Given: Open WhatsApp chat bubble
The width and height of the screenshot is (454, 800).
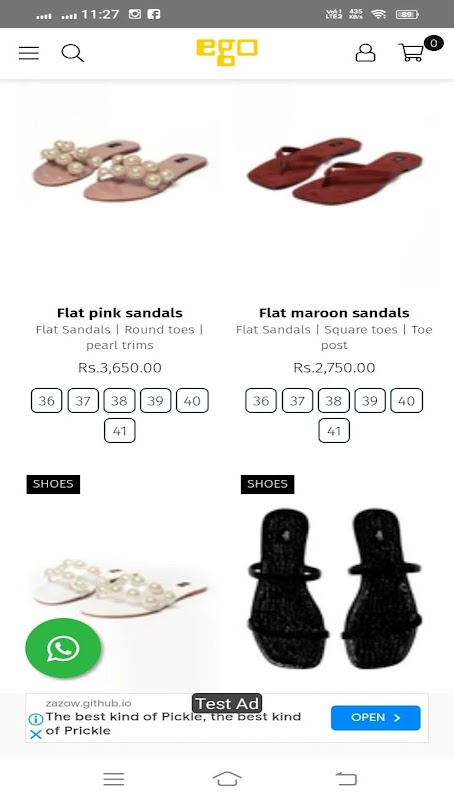Looking at the screenshot, I should (63, 648).
